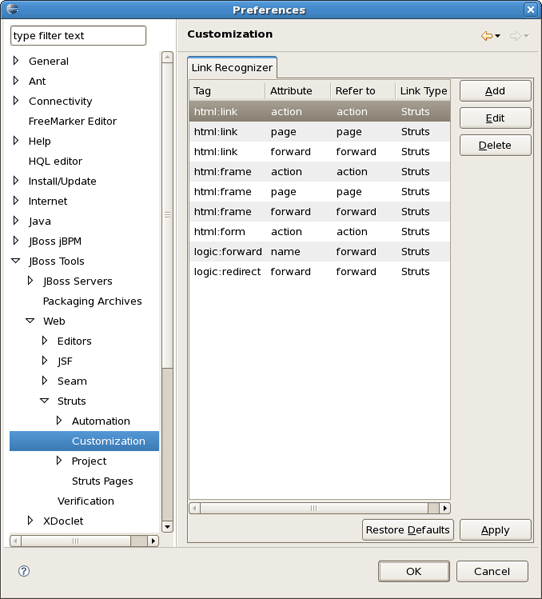Select Verification in tree
Screen dimensions: 542x599
coord(86,501)
